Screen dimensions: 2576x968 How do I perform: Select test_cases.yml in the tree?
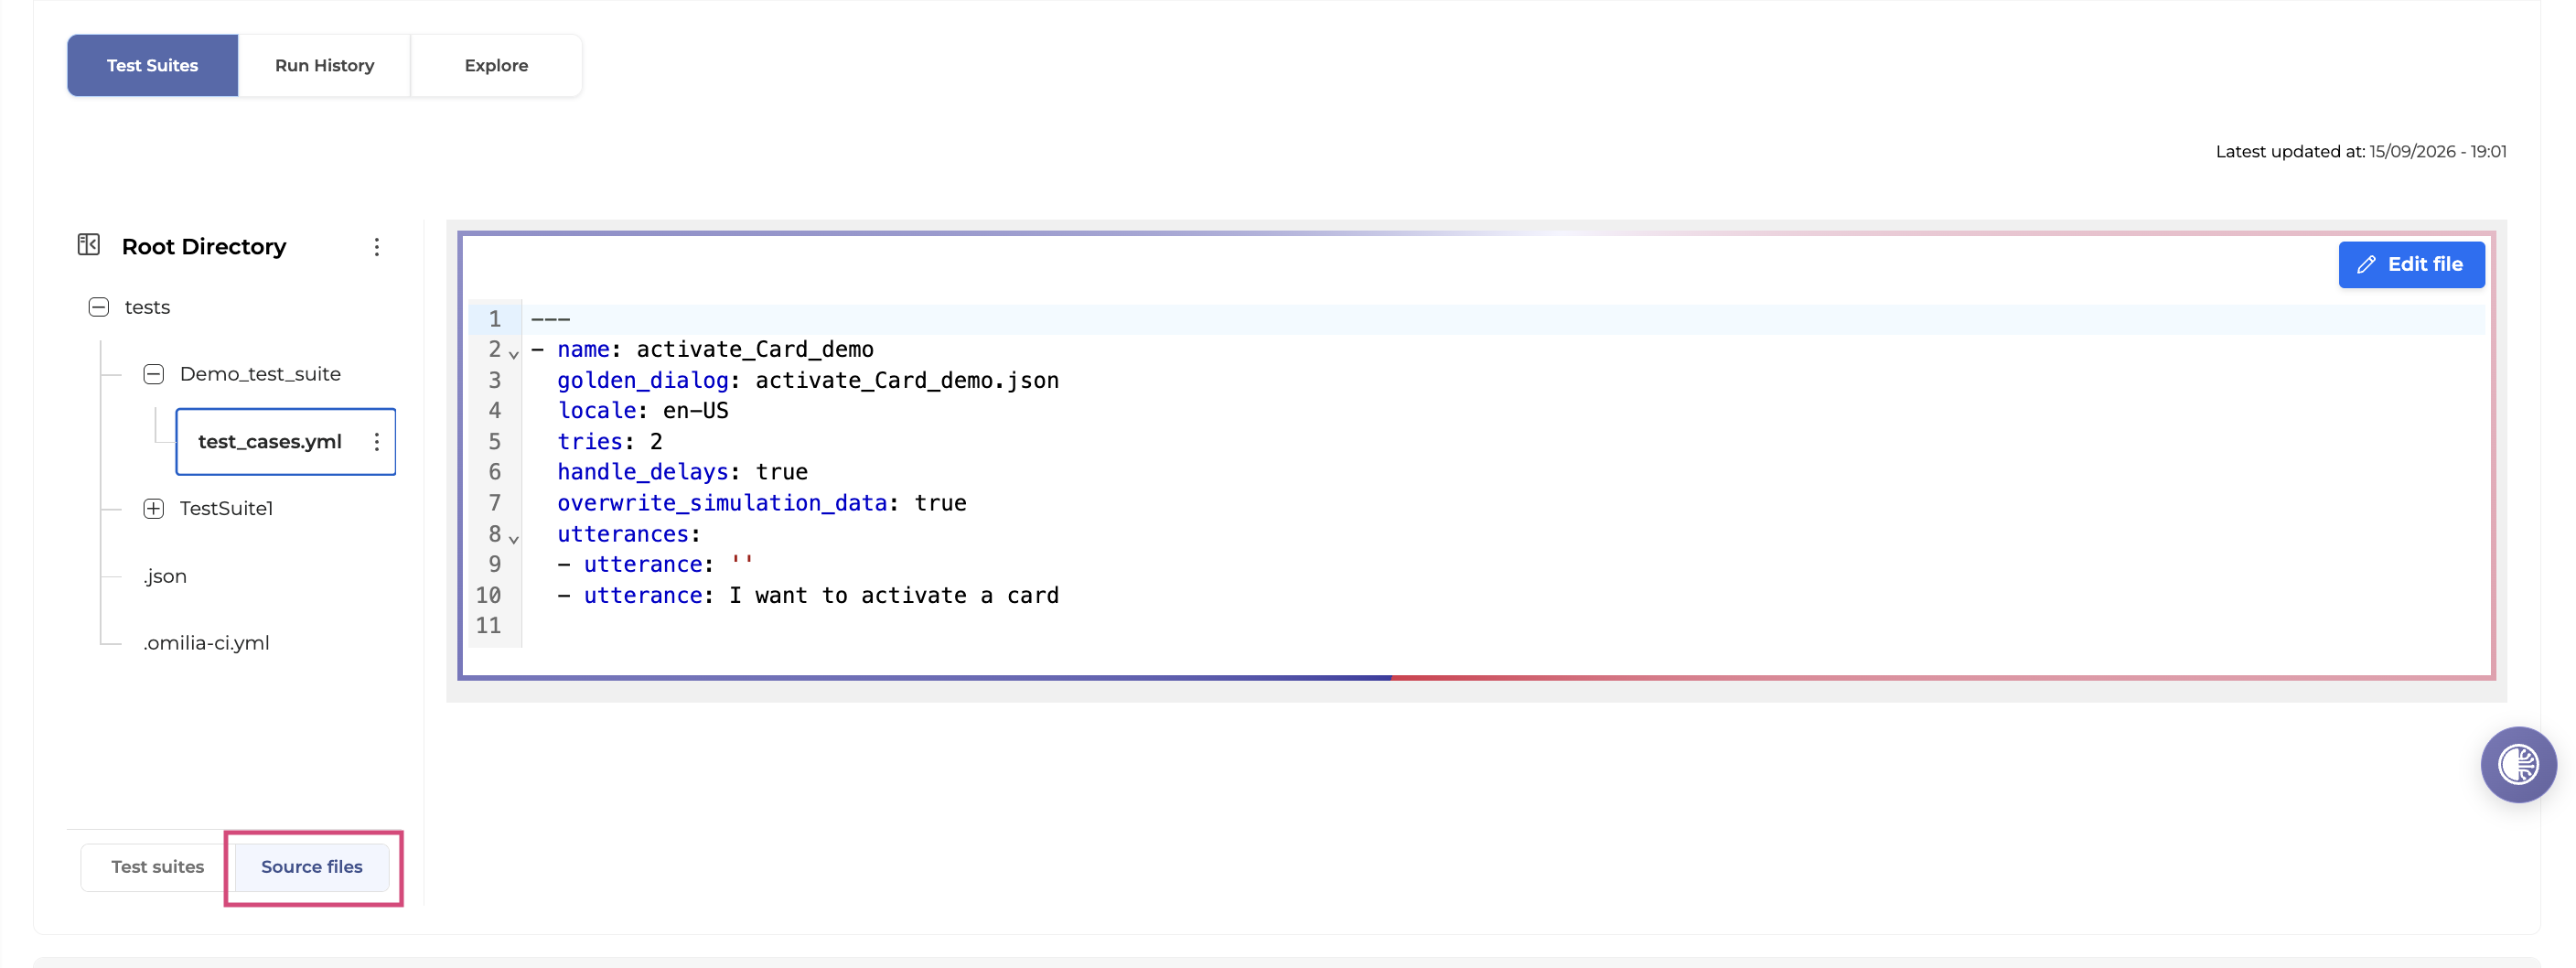270,442
